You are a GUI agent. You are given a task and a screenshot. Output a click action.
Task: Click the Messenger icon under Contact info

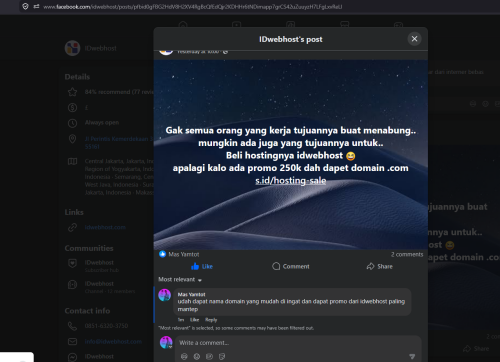click(x=72, y=357)
